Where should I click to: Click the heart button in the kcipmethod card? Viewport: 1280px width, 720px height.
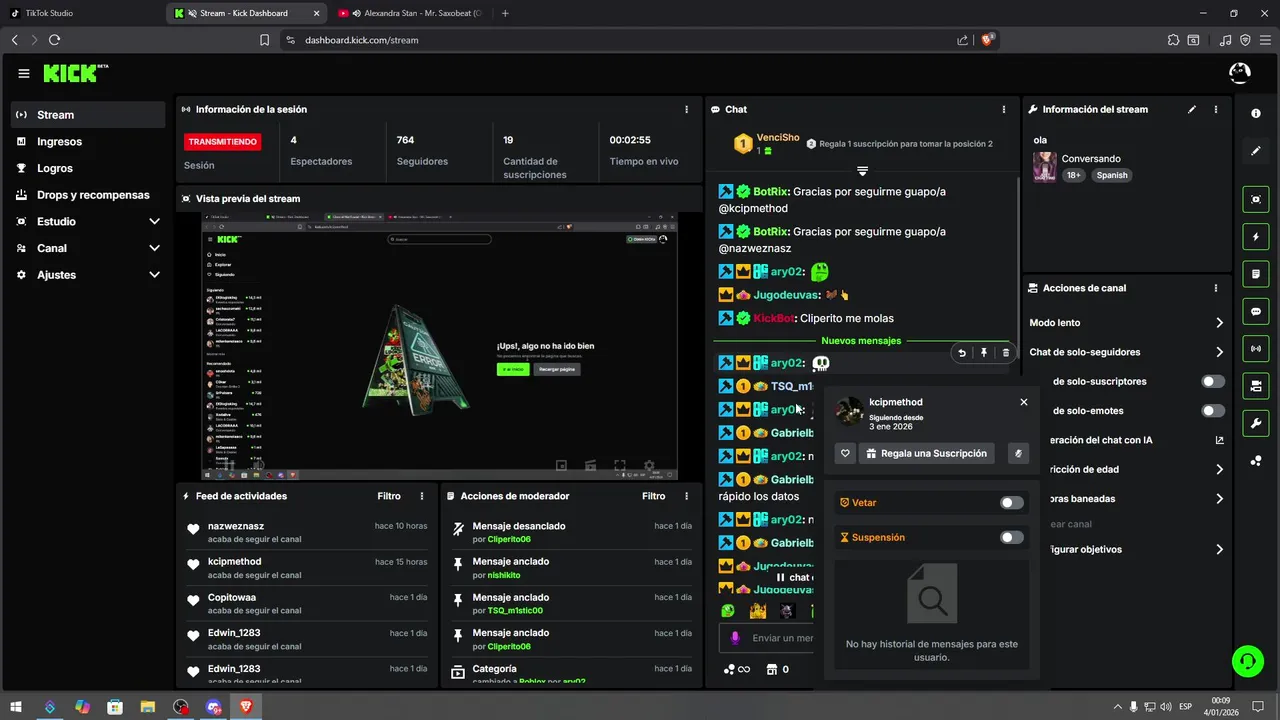[x=845, y=453]
